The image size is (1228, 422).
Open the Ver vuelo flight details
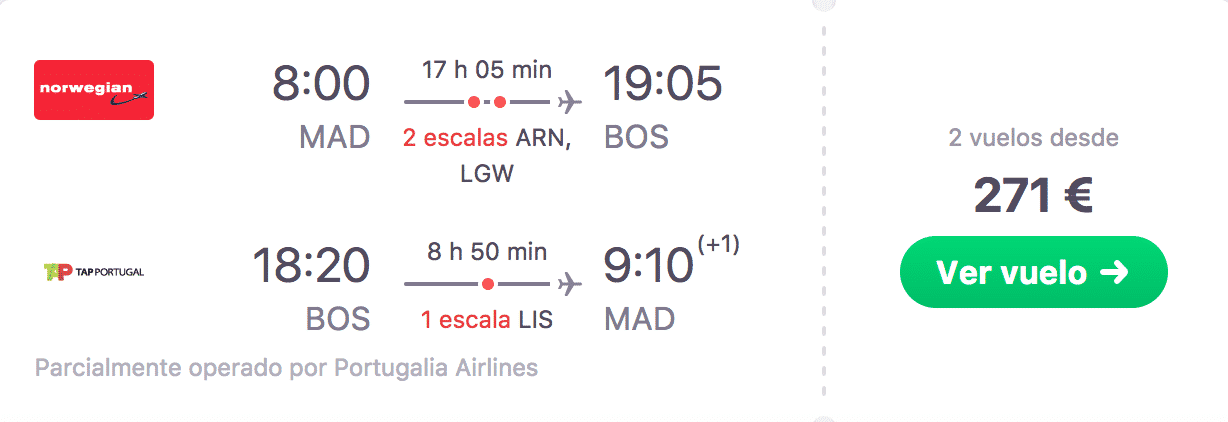coord(1034,272)
